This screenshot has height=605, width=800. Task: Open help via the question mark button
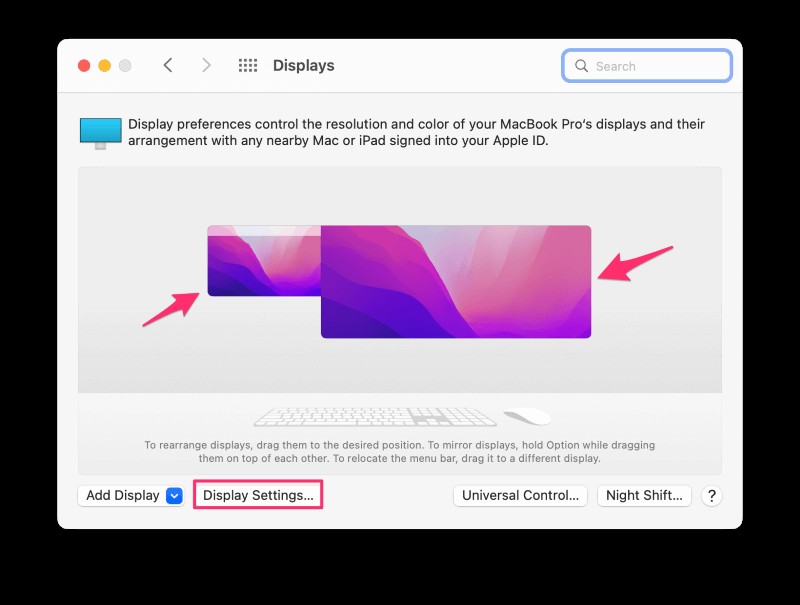click(711, 495)
